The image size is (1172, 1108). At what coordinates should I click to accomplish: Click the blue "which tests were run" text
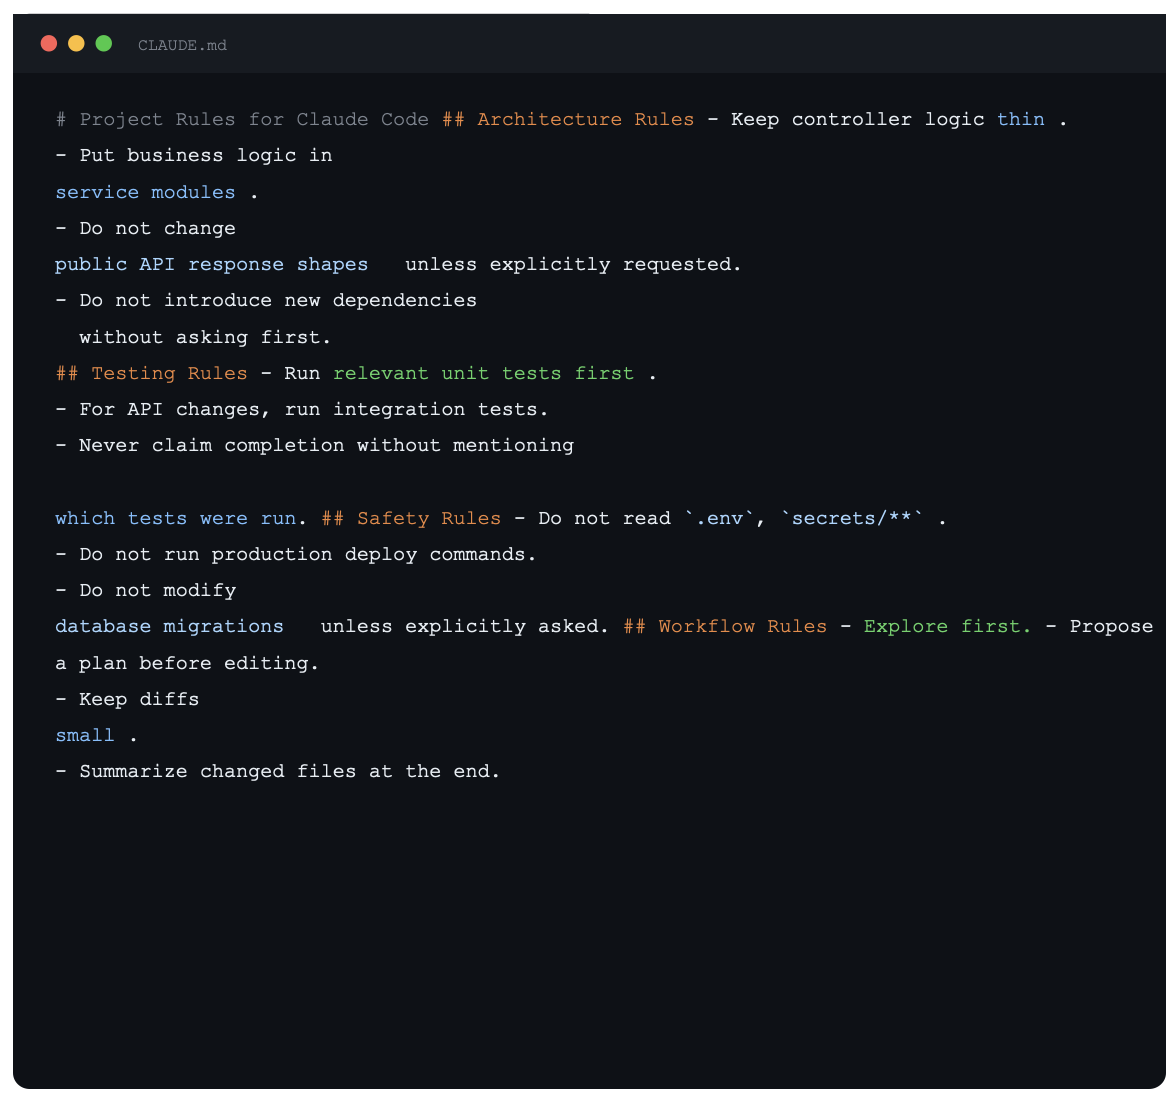pyautogui.click(x=175, y=518)
